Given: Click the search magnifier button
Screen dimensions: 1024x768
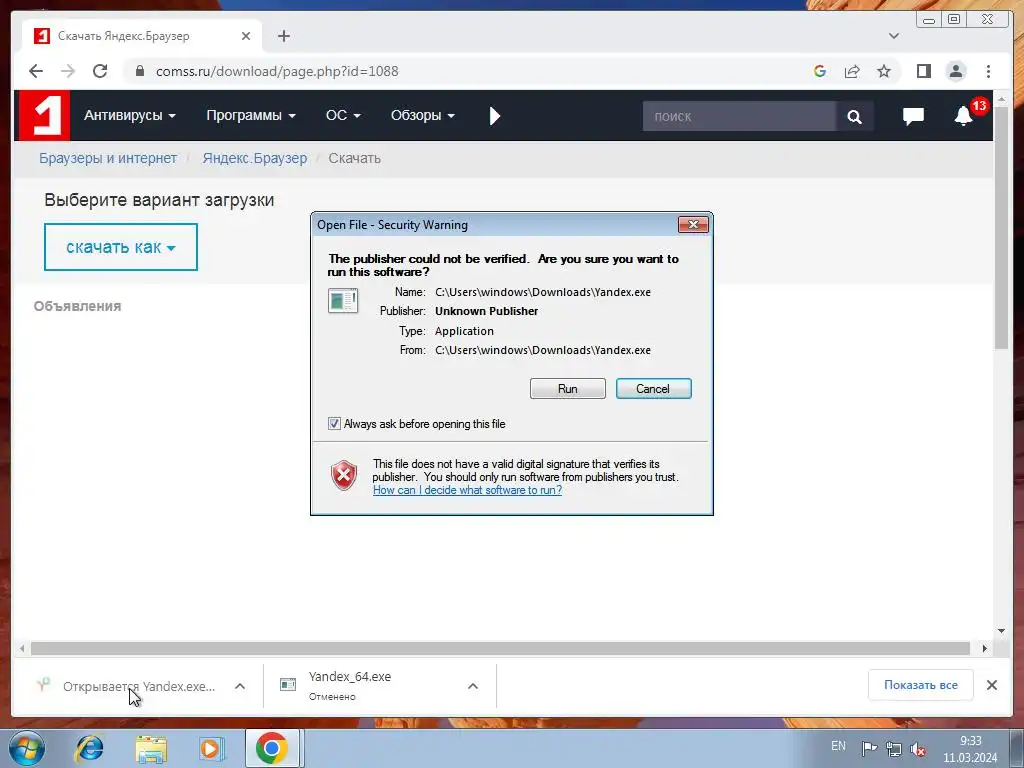Looking at the screenshot, I should click(854, 116).
